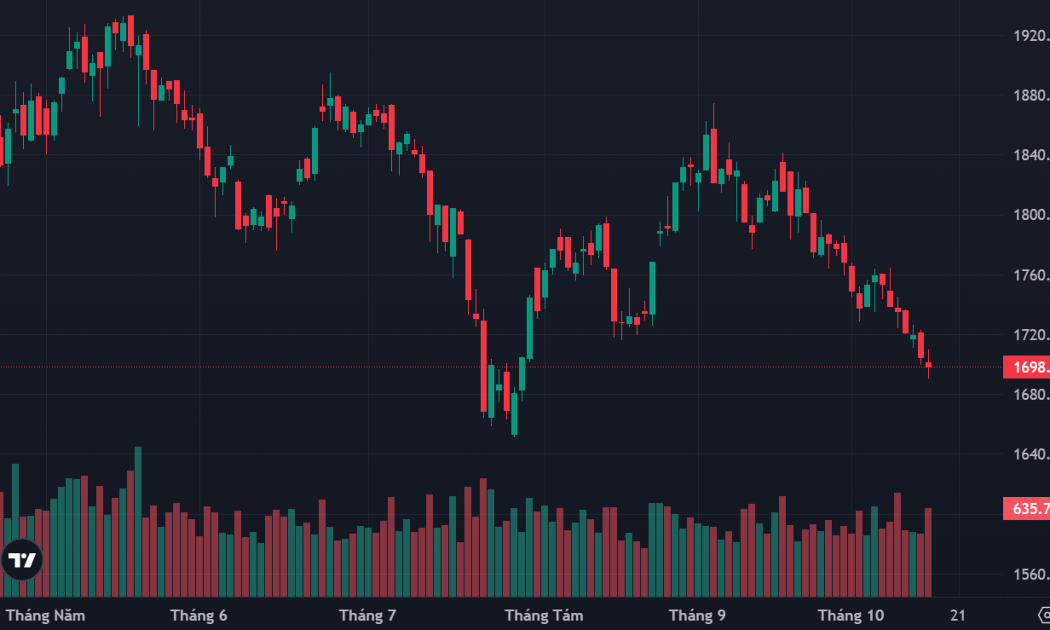Click the 1920 price scale label
The image size is (1050, 630).
1031,35
